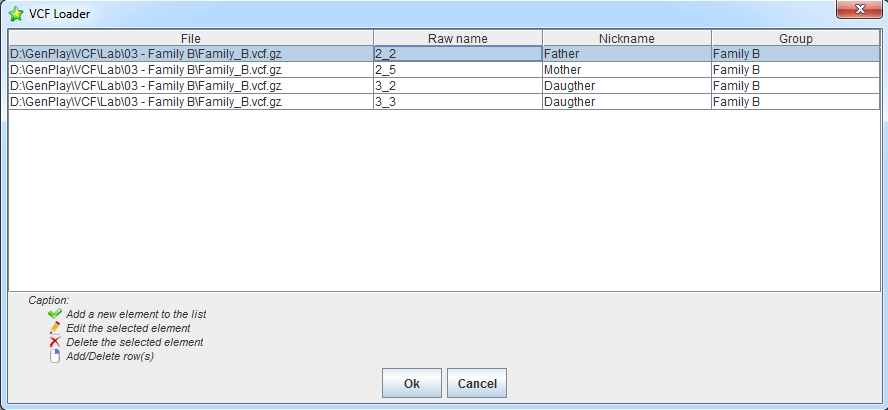The width and height of the screenshot is (888, 410).
Task: Select the raw name cell 2_2
Action: click(x=457, y=54)
